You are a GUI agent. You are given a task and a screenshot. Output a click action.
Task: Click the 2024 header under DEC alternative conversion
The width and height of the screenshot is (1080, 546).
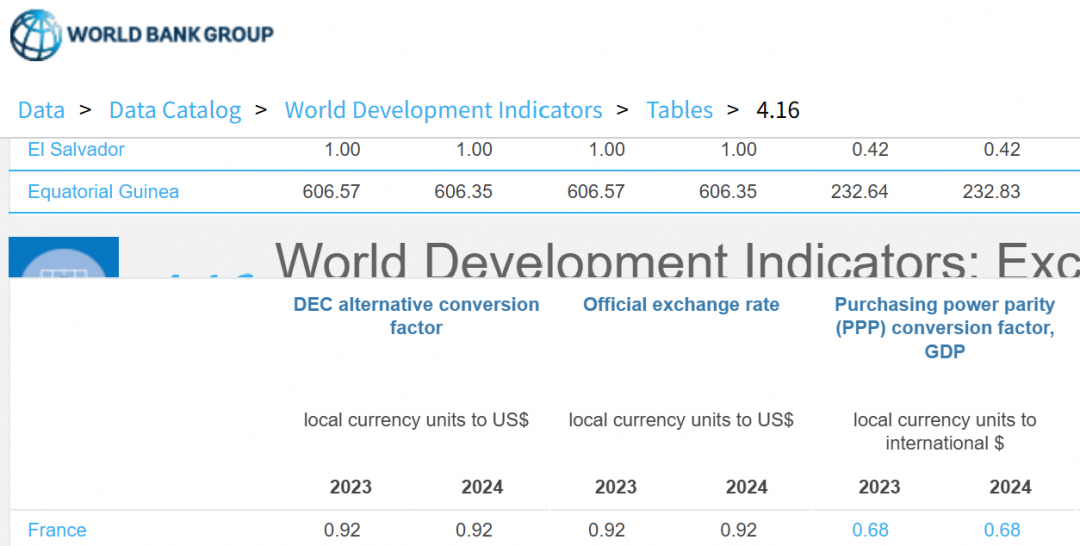coord(482,487)
